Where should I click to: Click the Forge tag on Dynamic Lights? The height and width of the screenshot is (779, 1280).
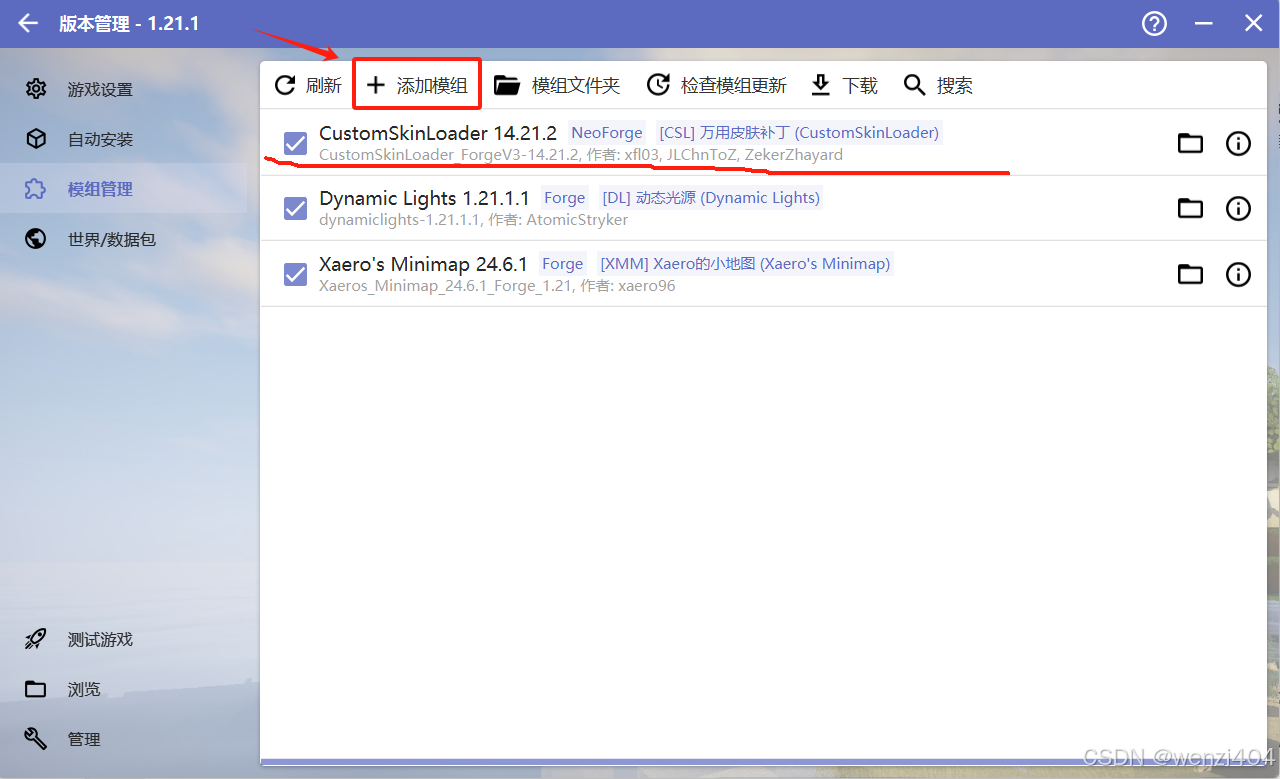[564, 198]
